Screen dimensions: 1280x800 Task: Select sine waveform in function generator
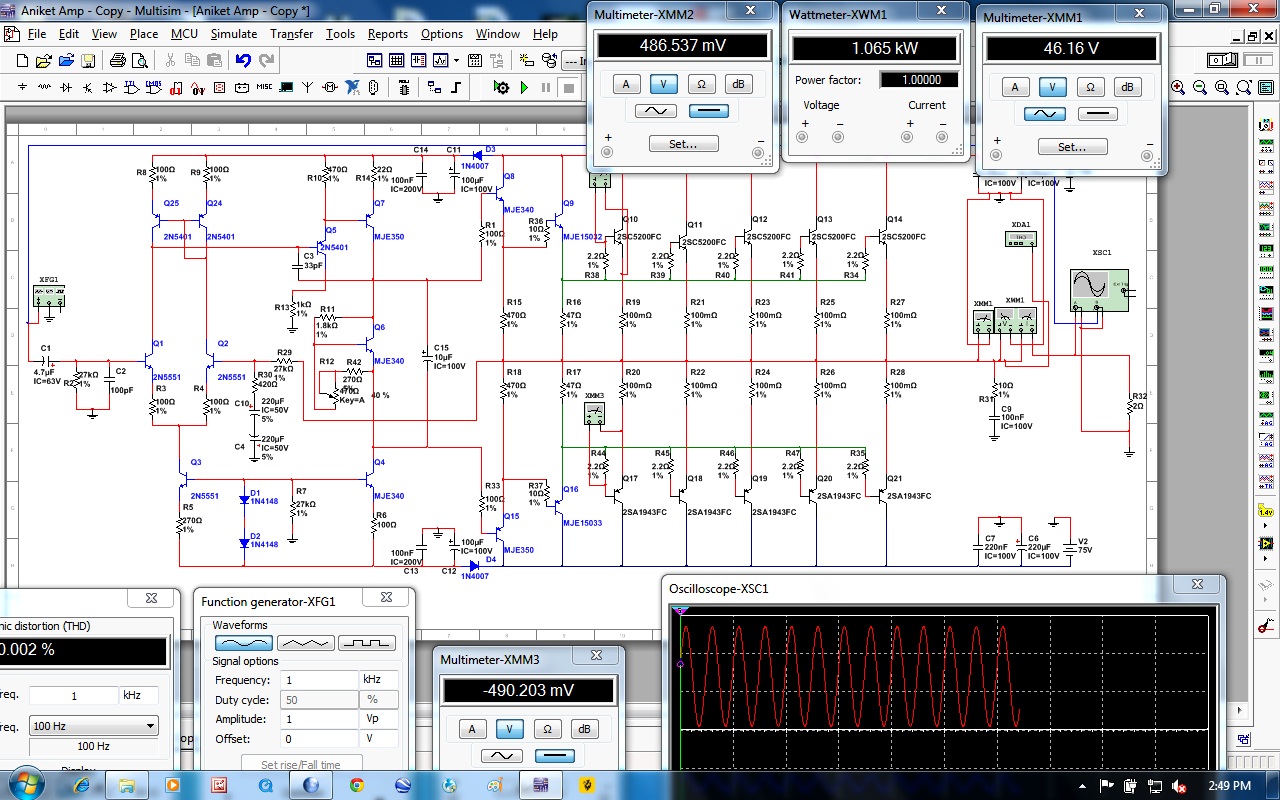coord(243,643)
